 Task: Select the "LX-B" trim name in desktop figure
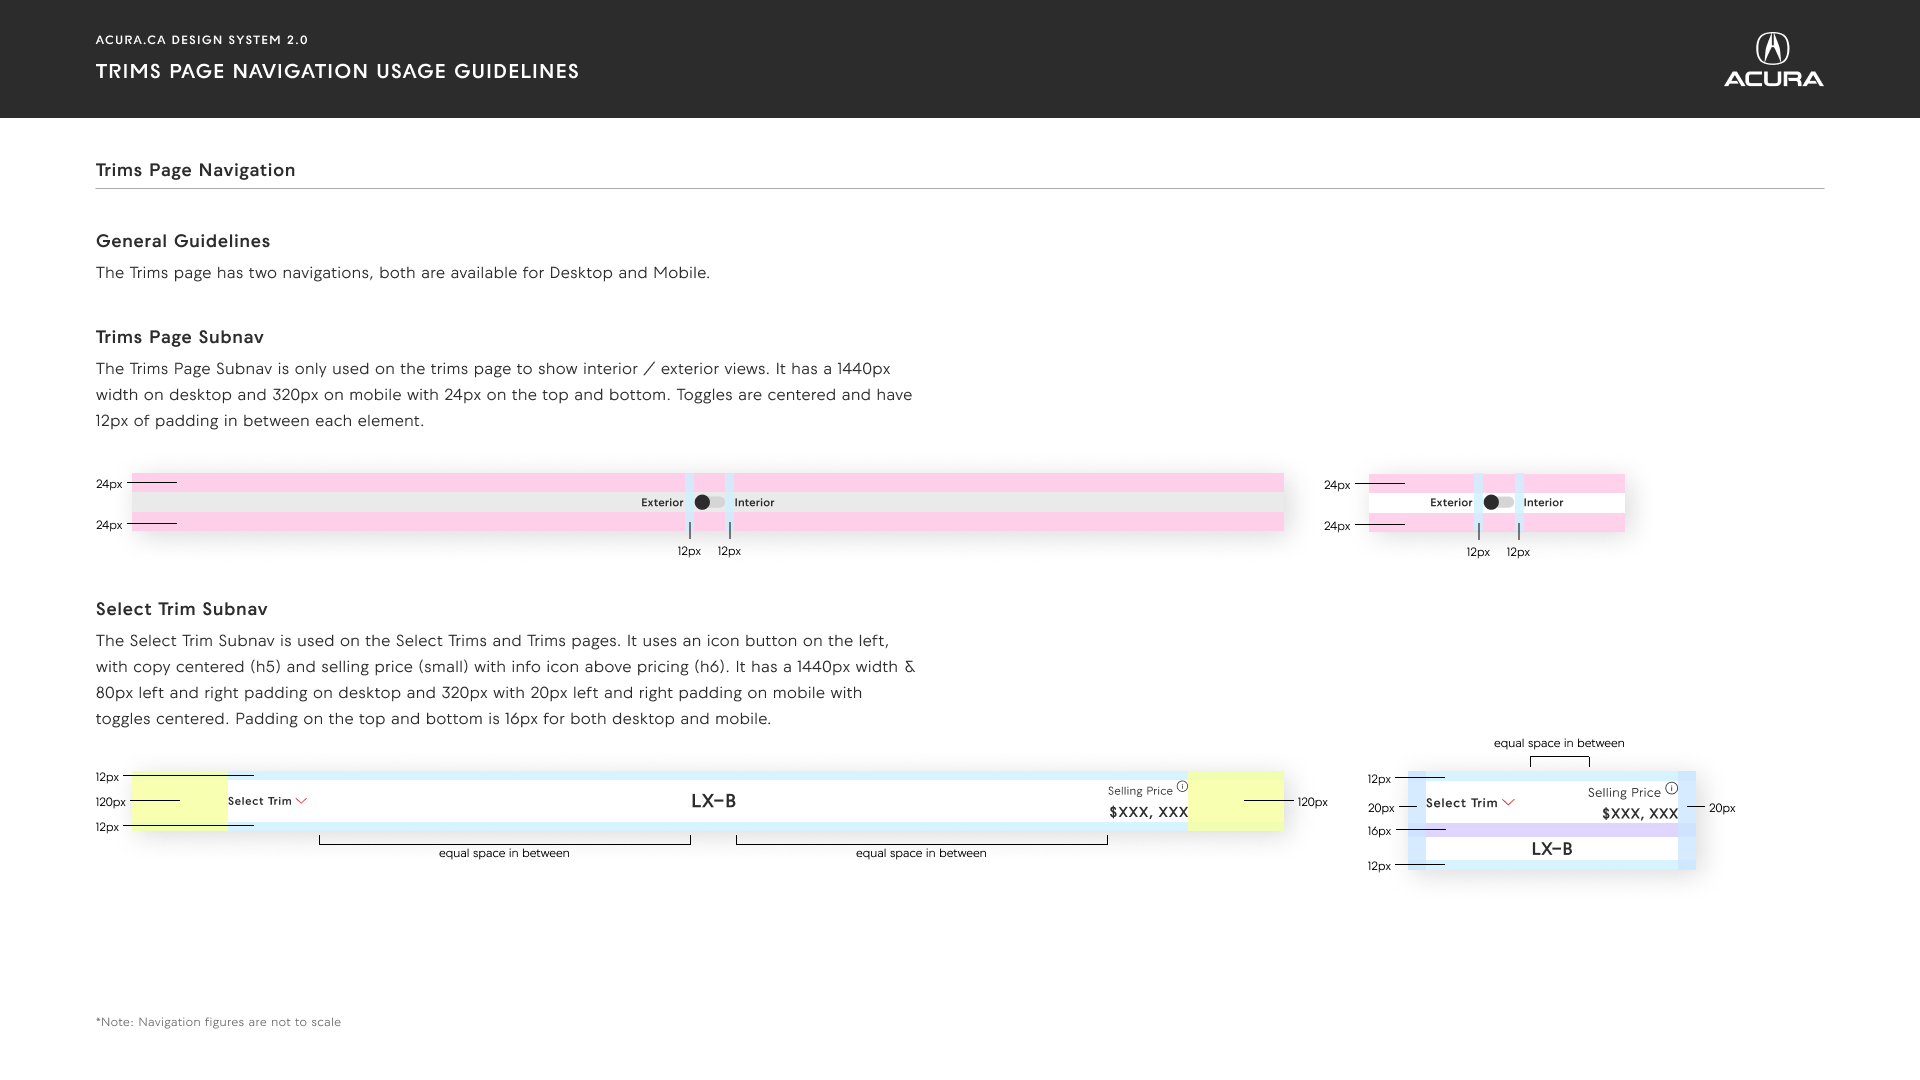point(714,801)
